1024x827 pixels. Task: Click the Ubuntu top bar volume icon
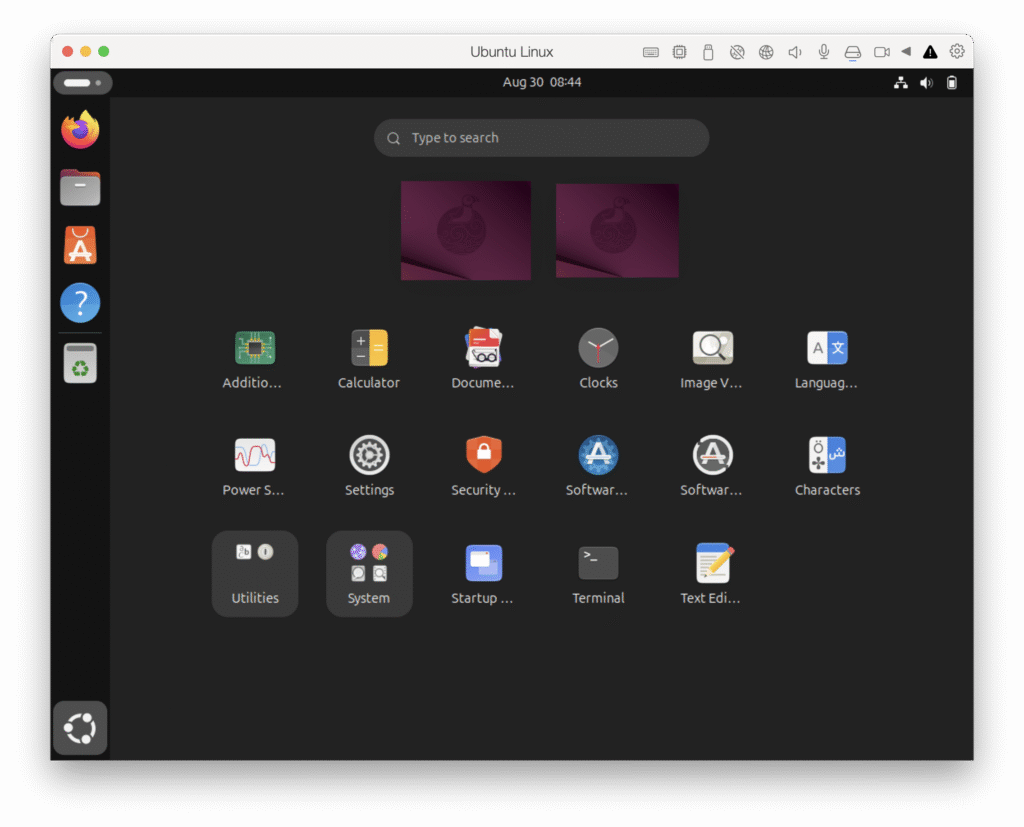pyautogui.click(x=927, y=83)
